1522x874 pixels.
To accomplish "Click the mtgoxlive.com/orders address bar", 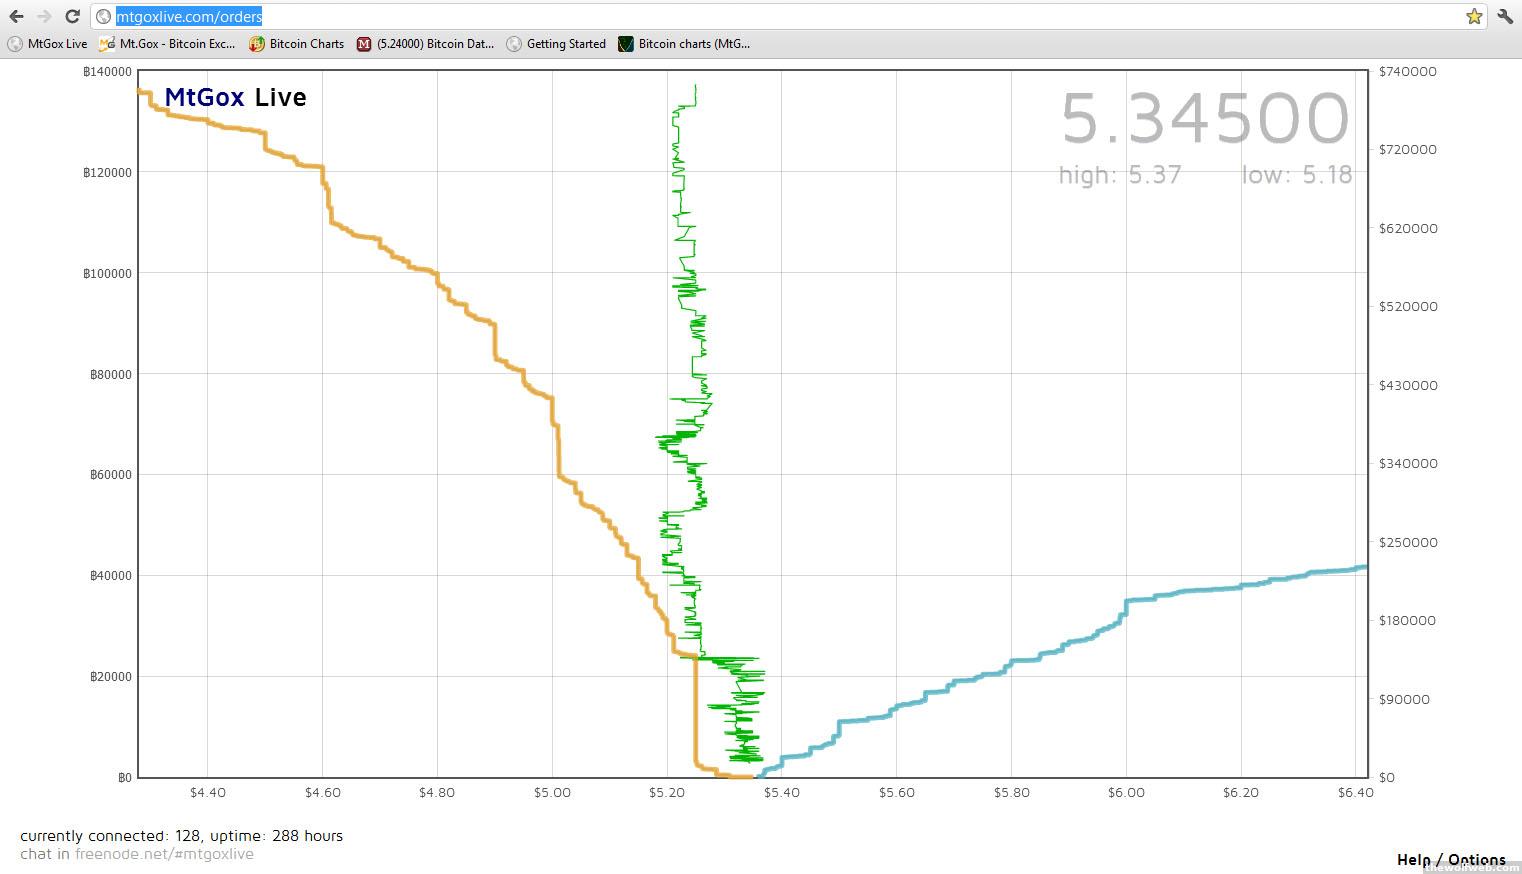I will pyautogui.click(x=700, y=16).
